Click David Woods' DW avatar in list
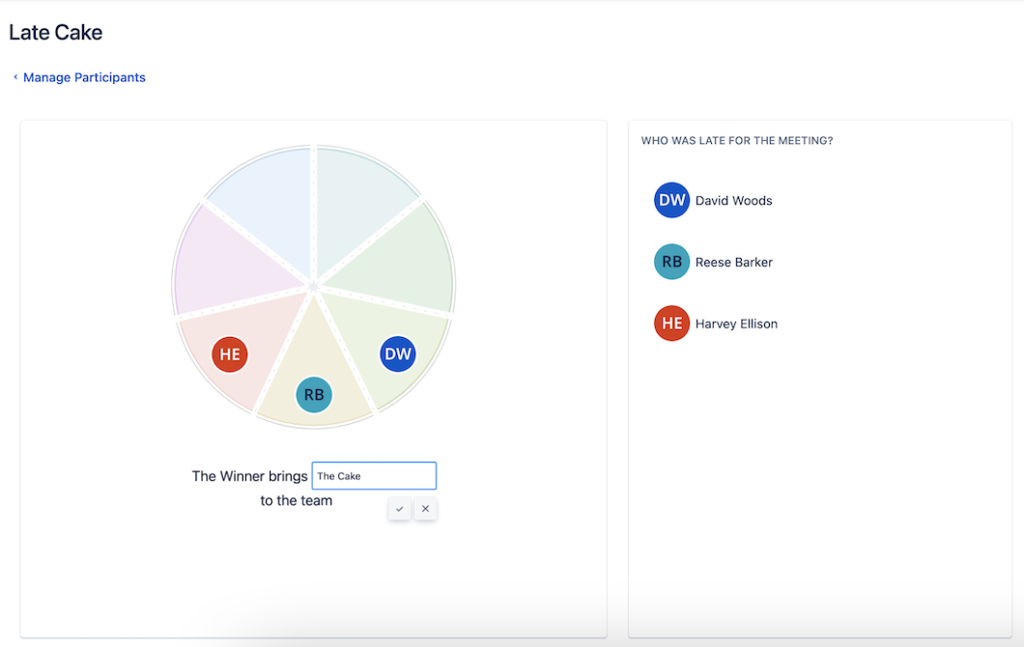This screenshot has height=647, width=1024. click(x=672, y=200)
